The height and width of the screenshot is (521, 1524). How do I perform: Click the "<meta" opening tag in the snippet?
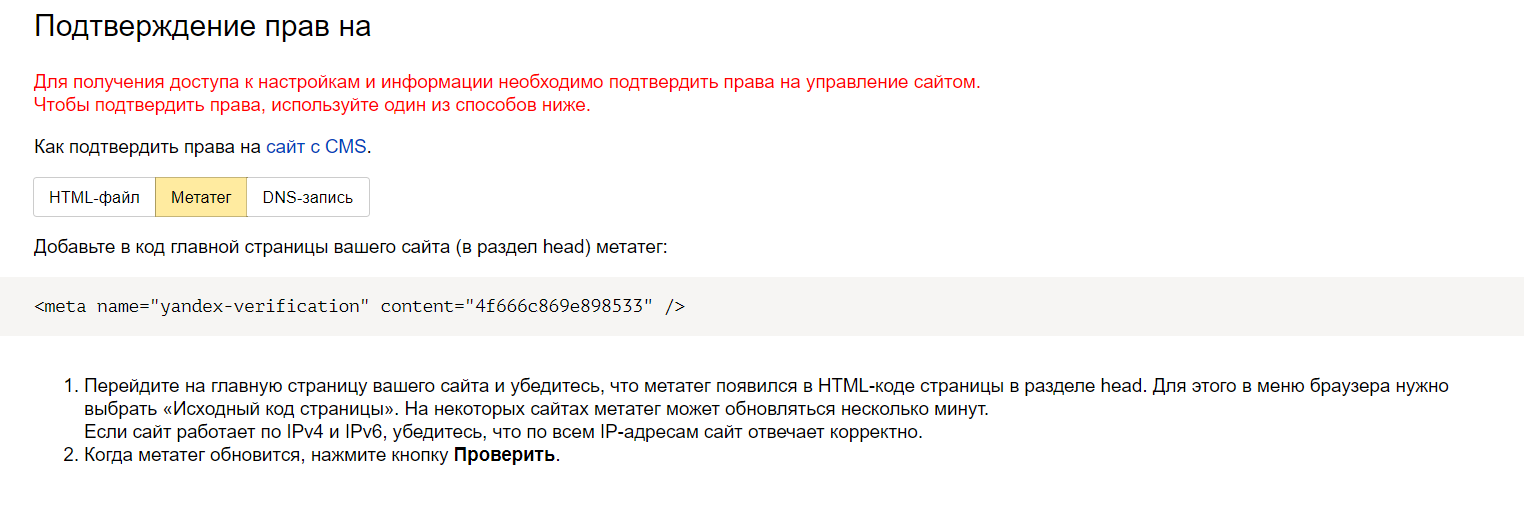(x=61, y=306)
